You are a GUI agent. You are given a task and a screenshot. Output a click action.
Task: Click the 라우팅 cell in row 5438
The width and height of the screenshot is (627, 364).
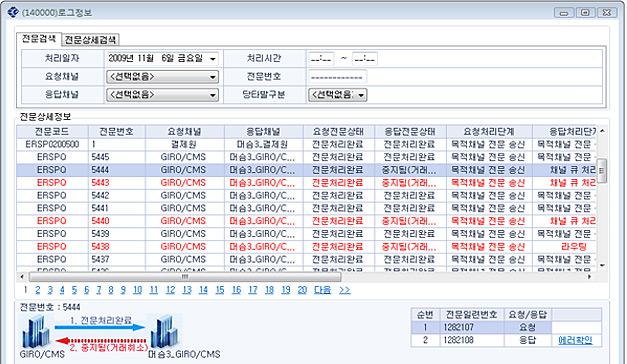574,247
